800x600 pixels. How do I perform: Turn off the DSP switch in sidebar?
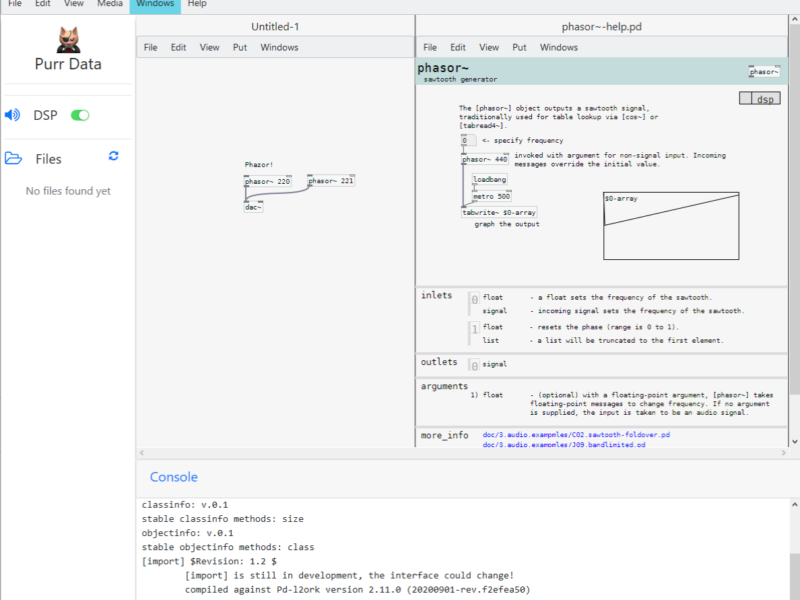point(80,115)
